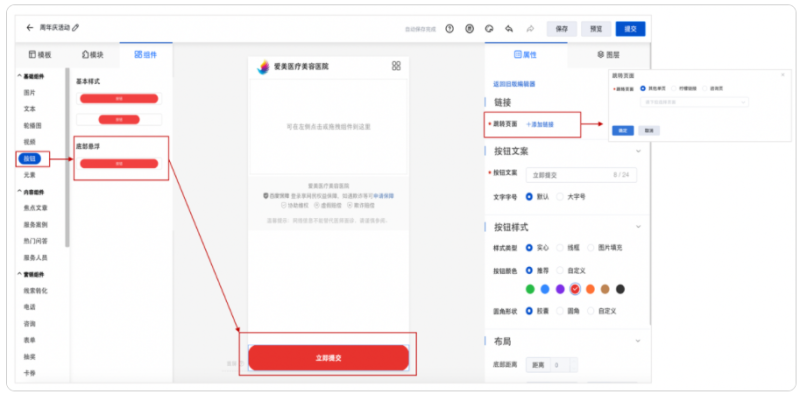Image resolution: width=800 pixels, height=394 pixels.
Task: Pick the blue color swatch
Action: [545, 289]
